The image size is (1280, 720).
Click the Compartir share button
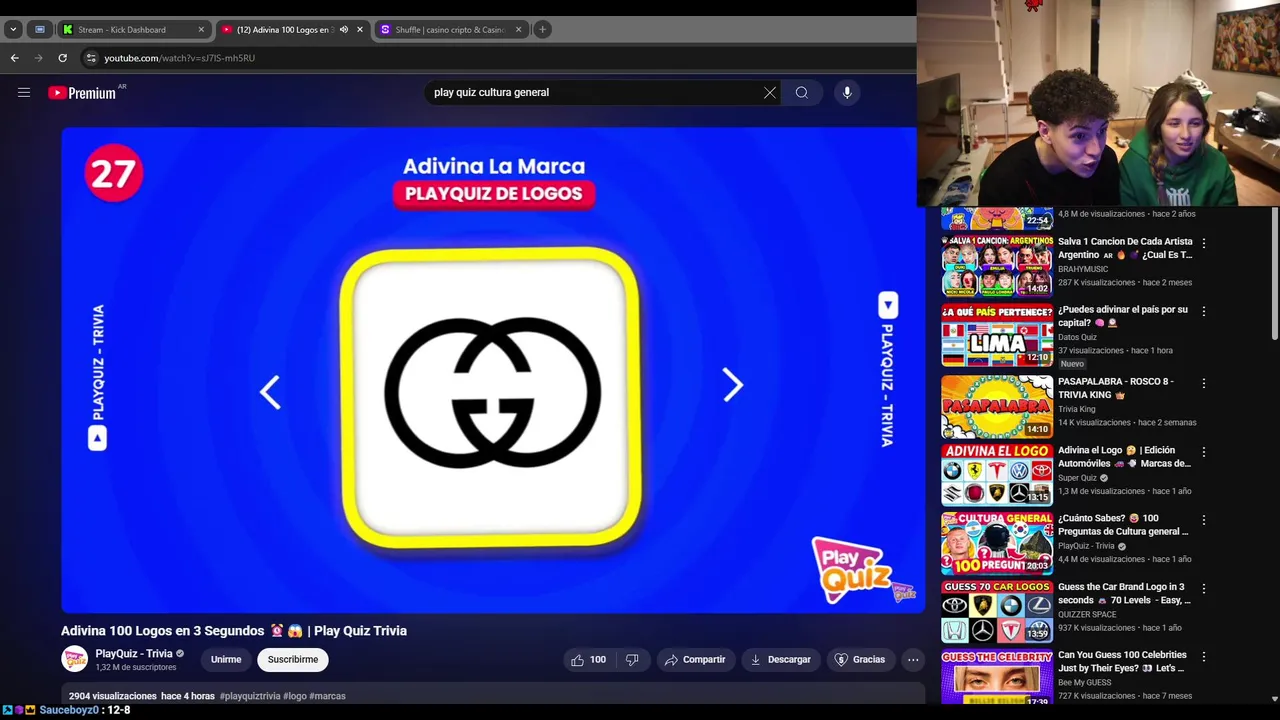(695, 659)
